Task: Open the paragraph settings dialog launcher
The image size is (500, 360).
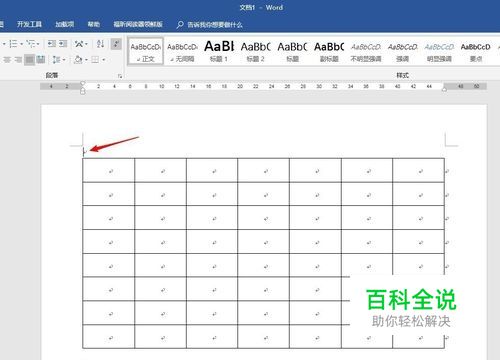Action: 120,76
